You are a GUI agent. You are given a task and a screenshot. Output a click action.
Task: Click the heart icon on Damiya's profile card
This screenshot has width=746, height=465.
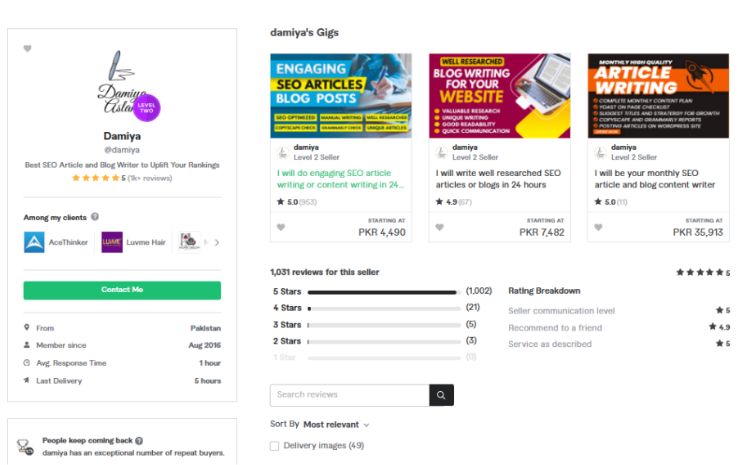(x=28, y=48)
